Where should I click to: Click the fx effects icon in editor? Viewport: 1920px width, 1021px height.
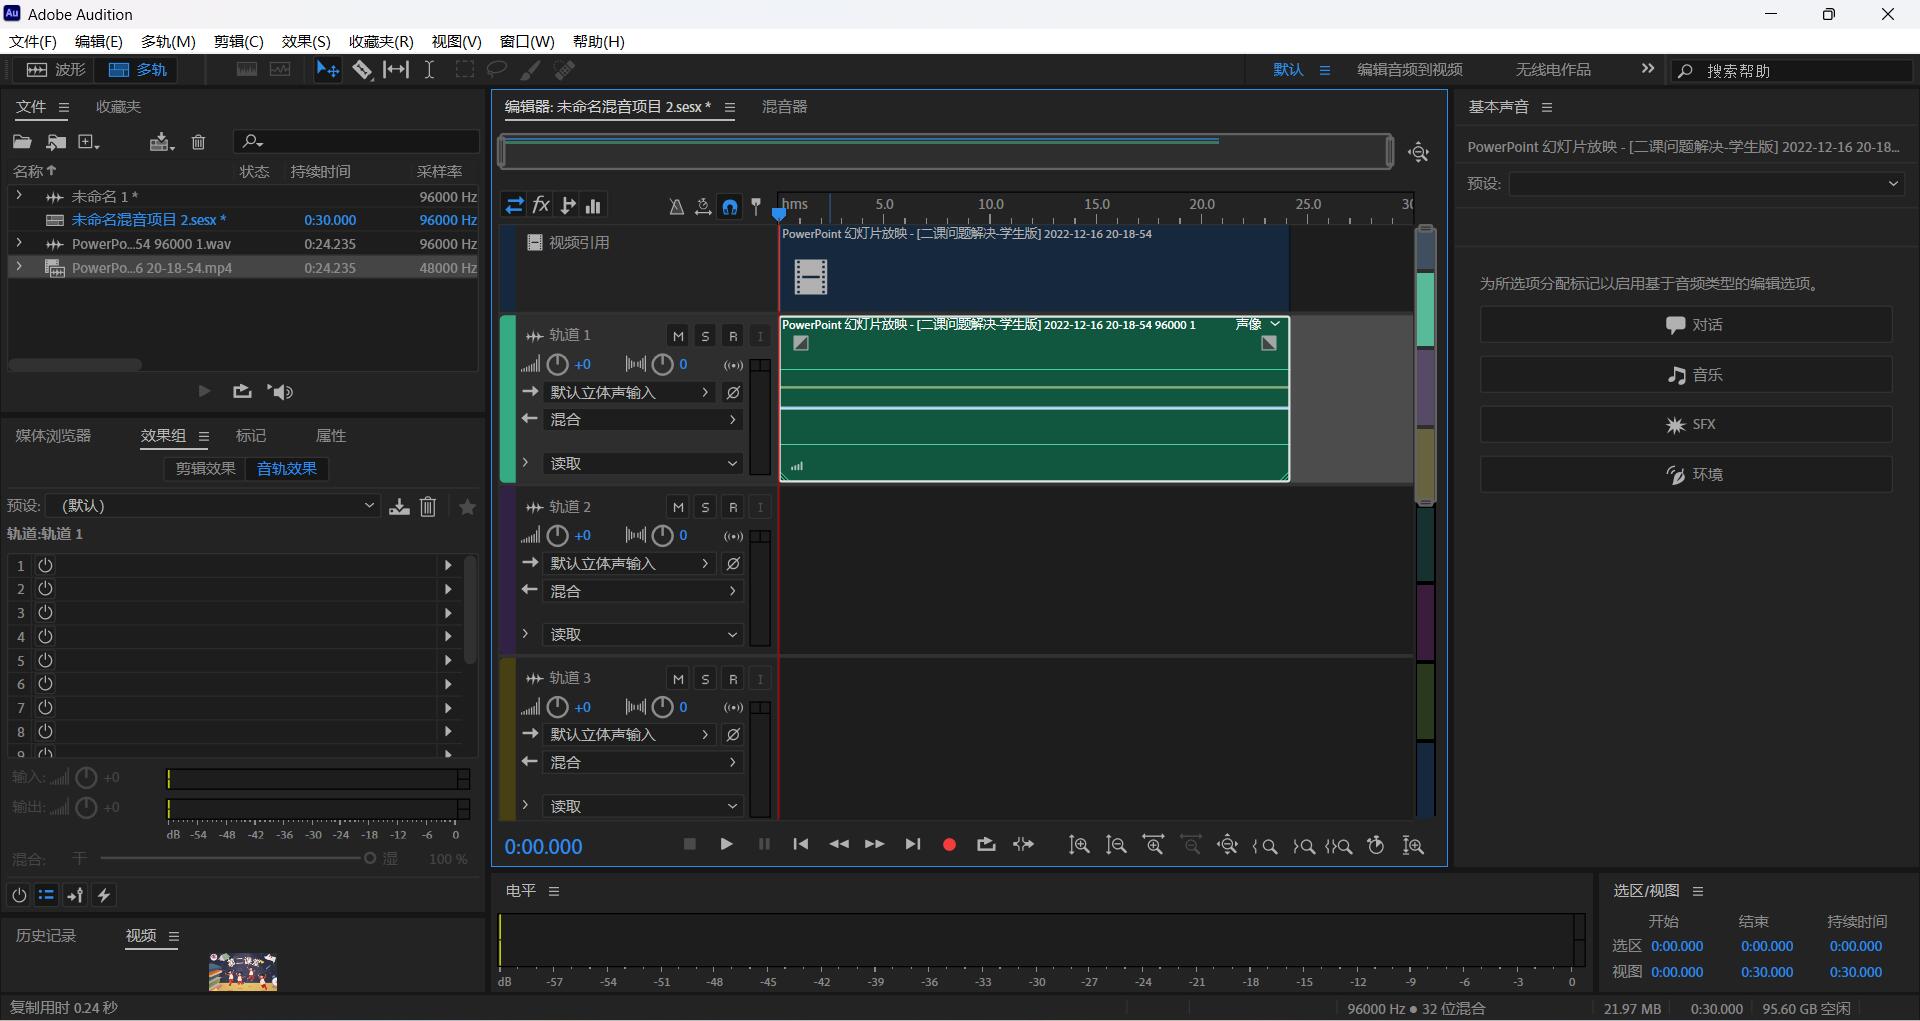541,206
